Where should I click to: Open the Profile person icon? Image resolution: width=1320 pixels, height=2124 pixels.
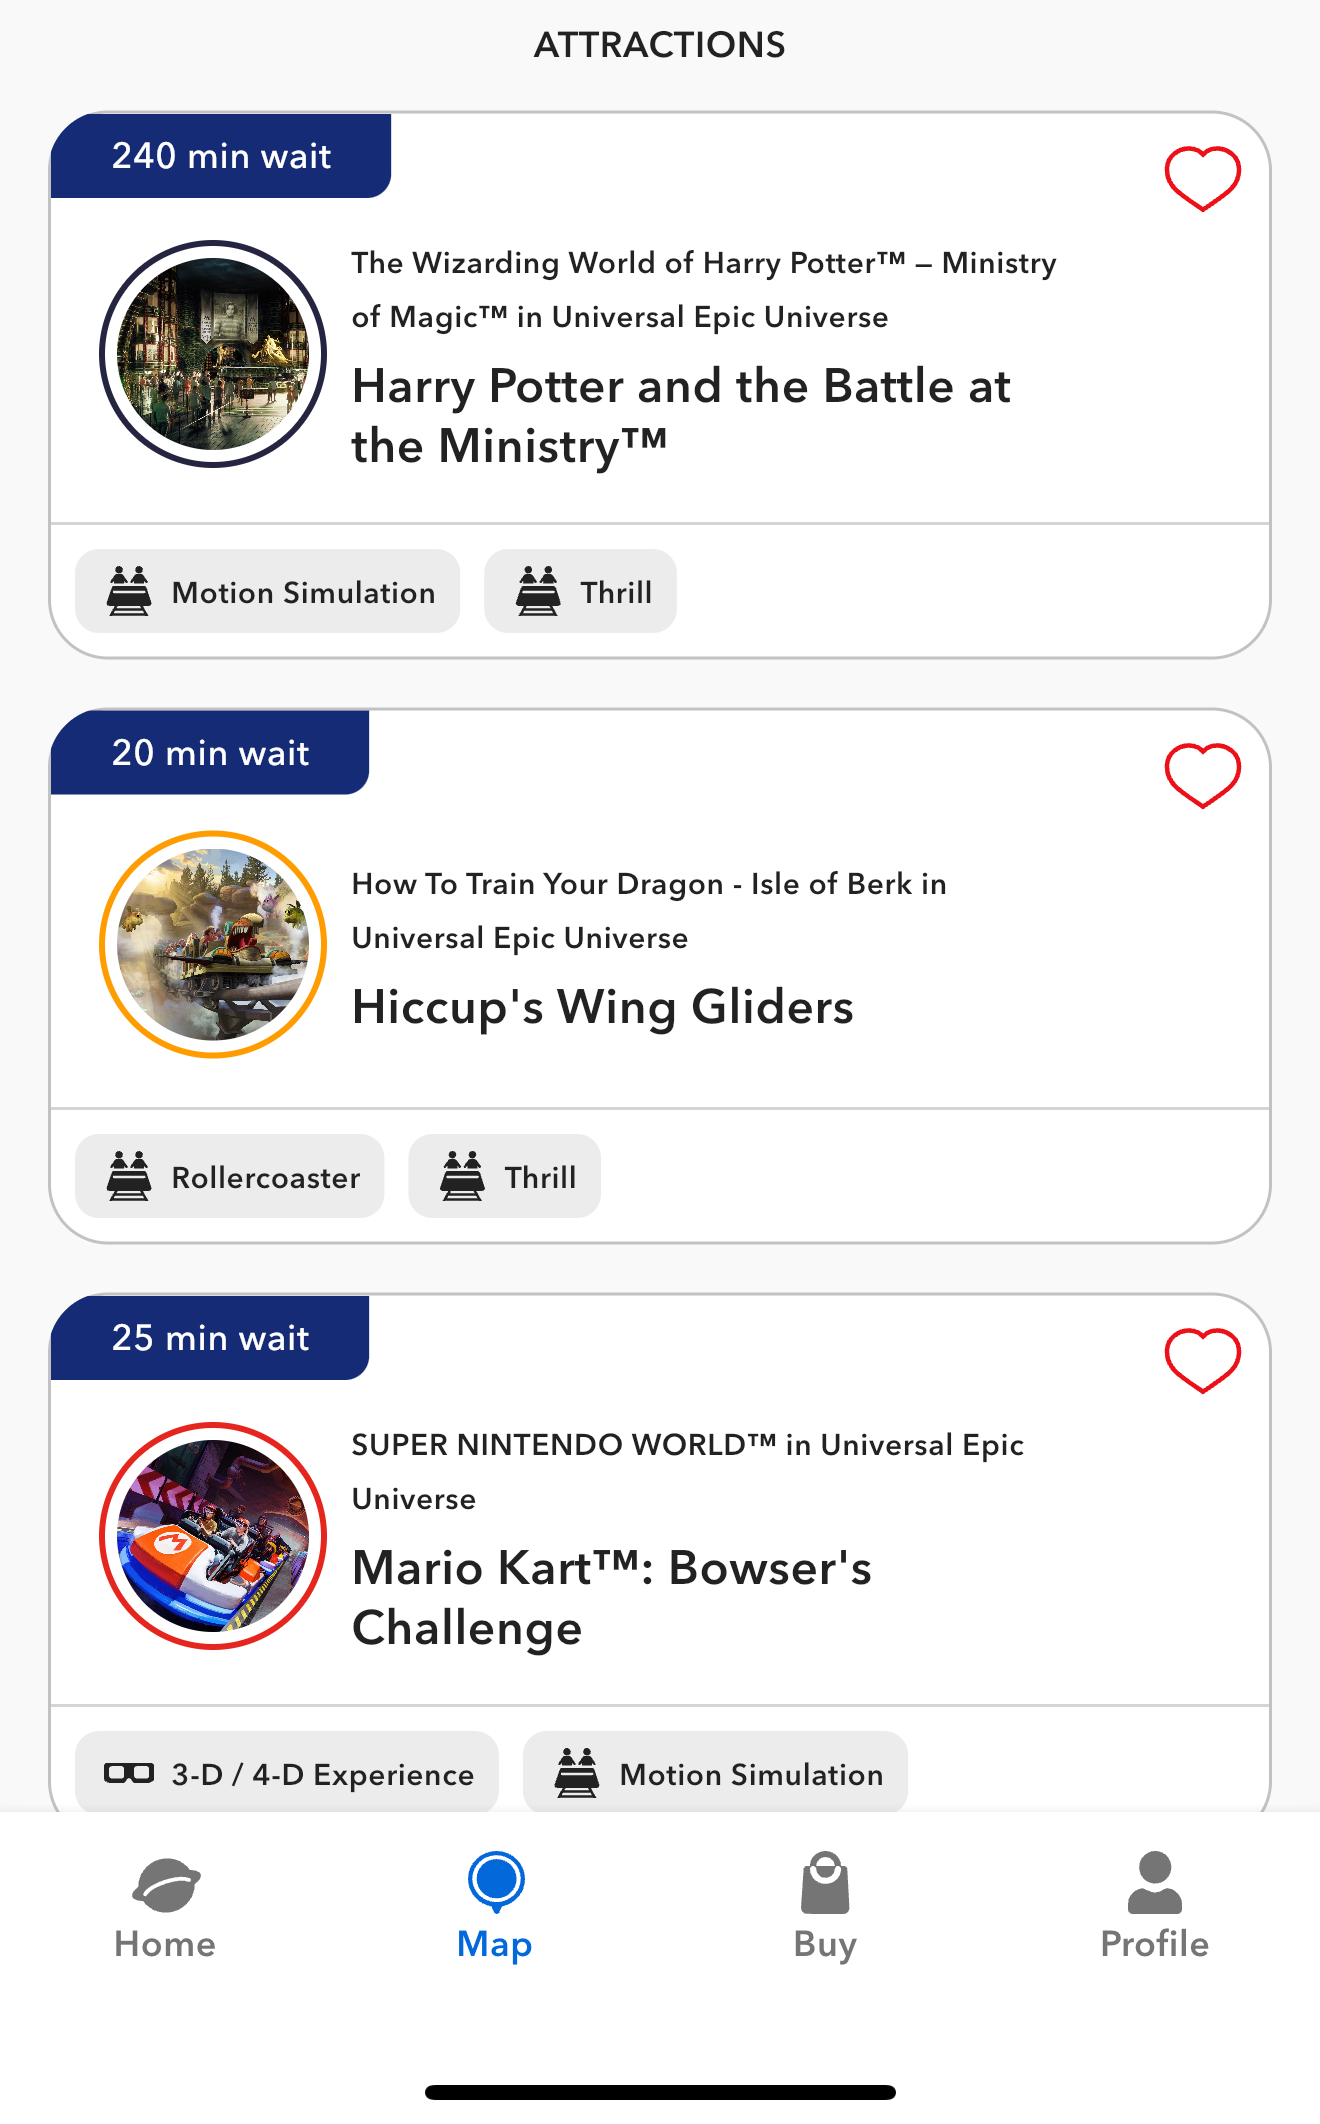(x=1154, y=1883)
